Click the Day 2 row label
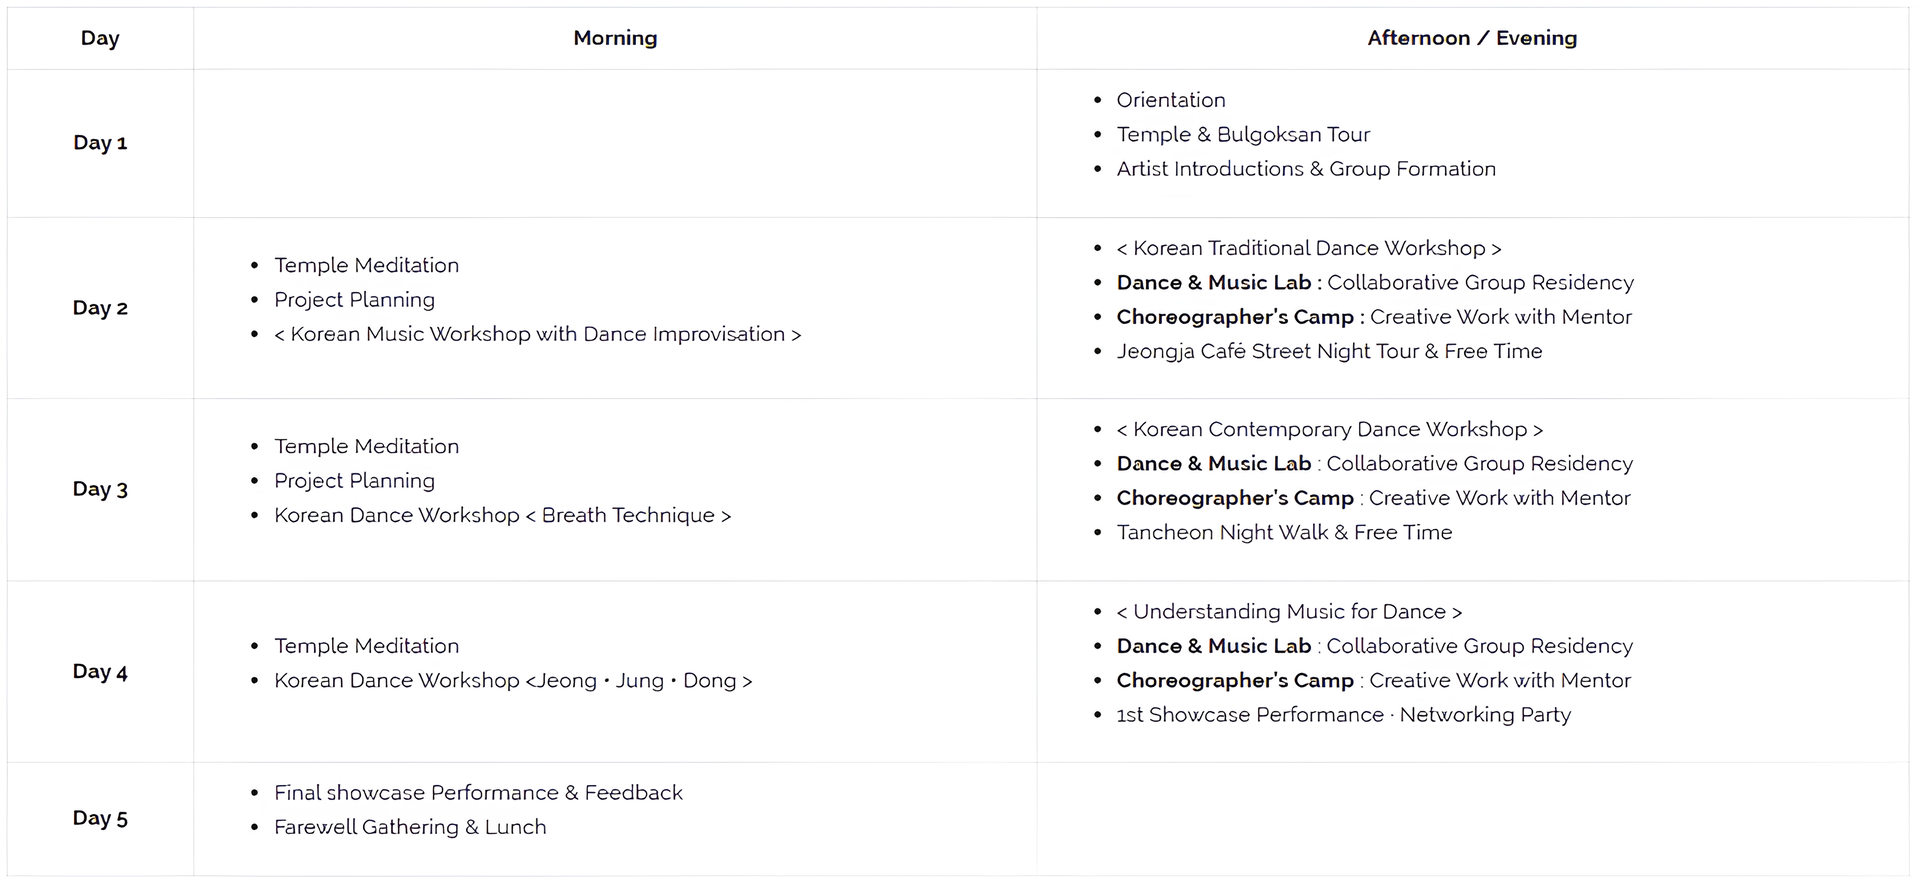 (x=100, y=308)
